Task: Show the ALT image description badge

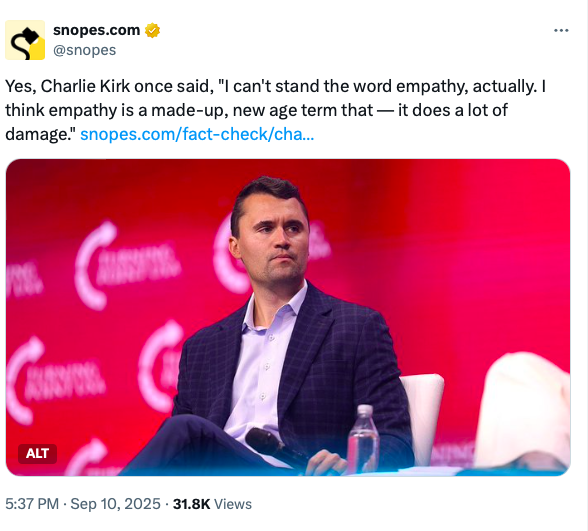Action: click(38, 454)
